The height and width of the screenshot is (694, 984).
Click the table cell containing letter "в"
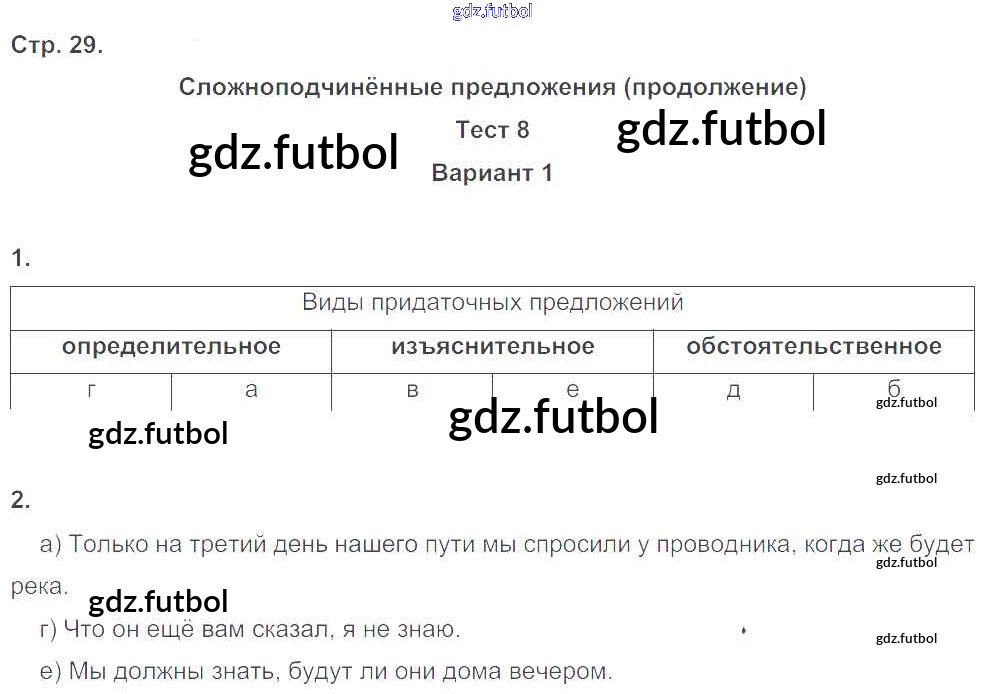point(412,390)
